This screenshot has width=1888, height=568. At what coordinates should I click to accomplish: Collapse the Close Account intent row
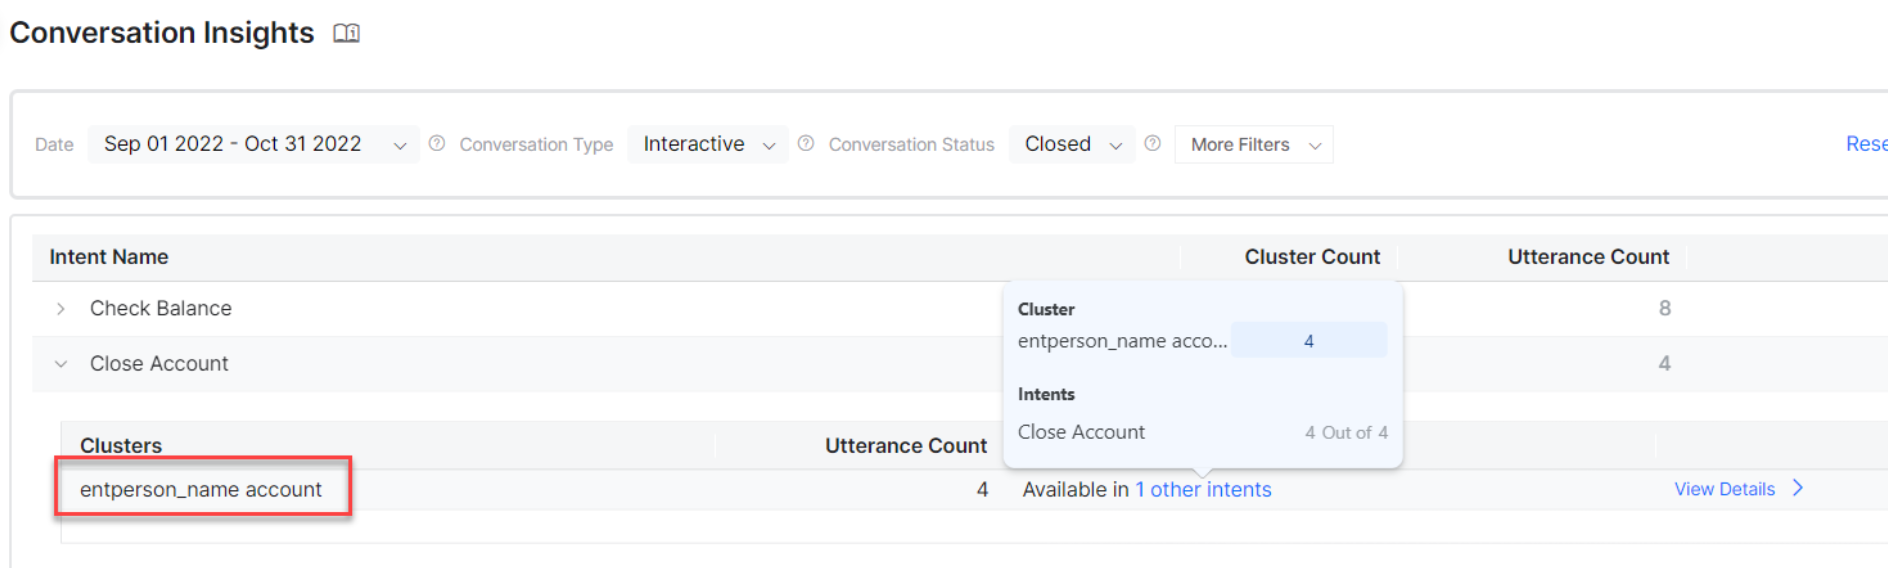pos(61,364)
